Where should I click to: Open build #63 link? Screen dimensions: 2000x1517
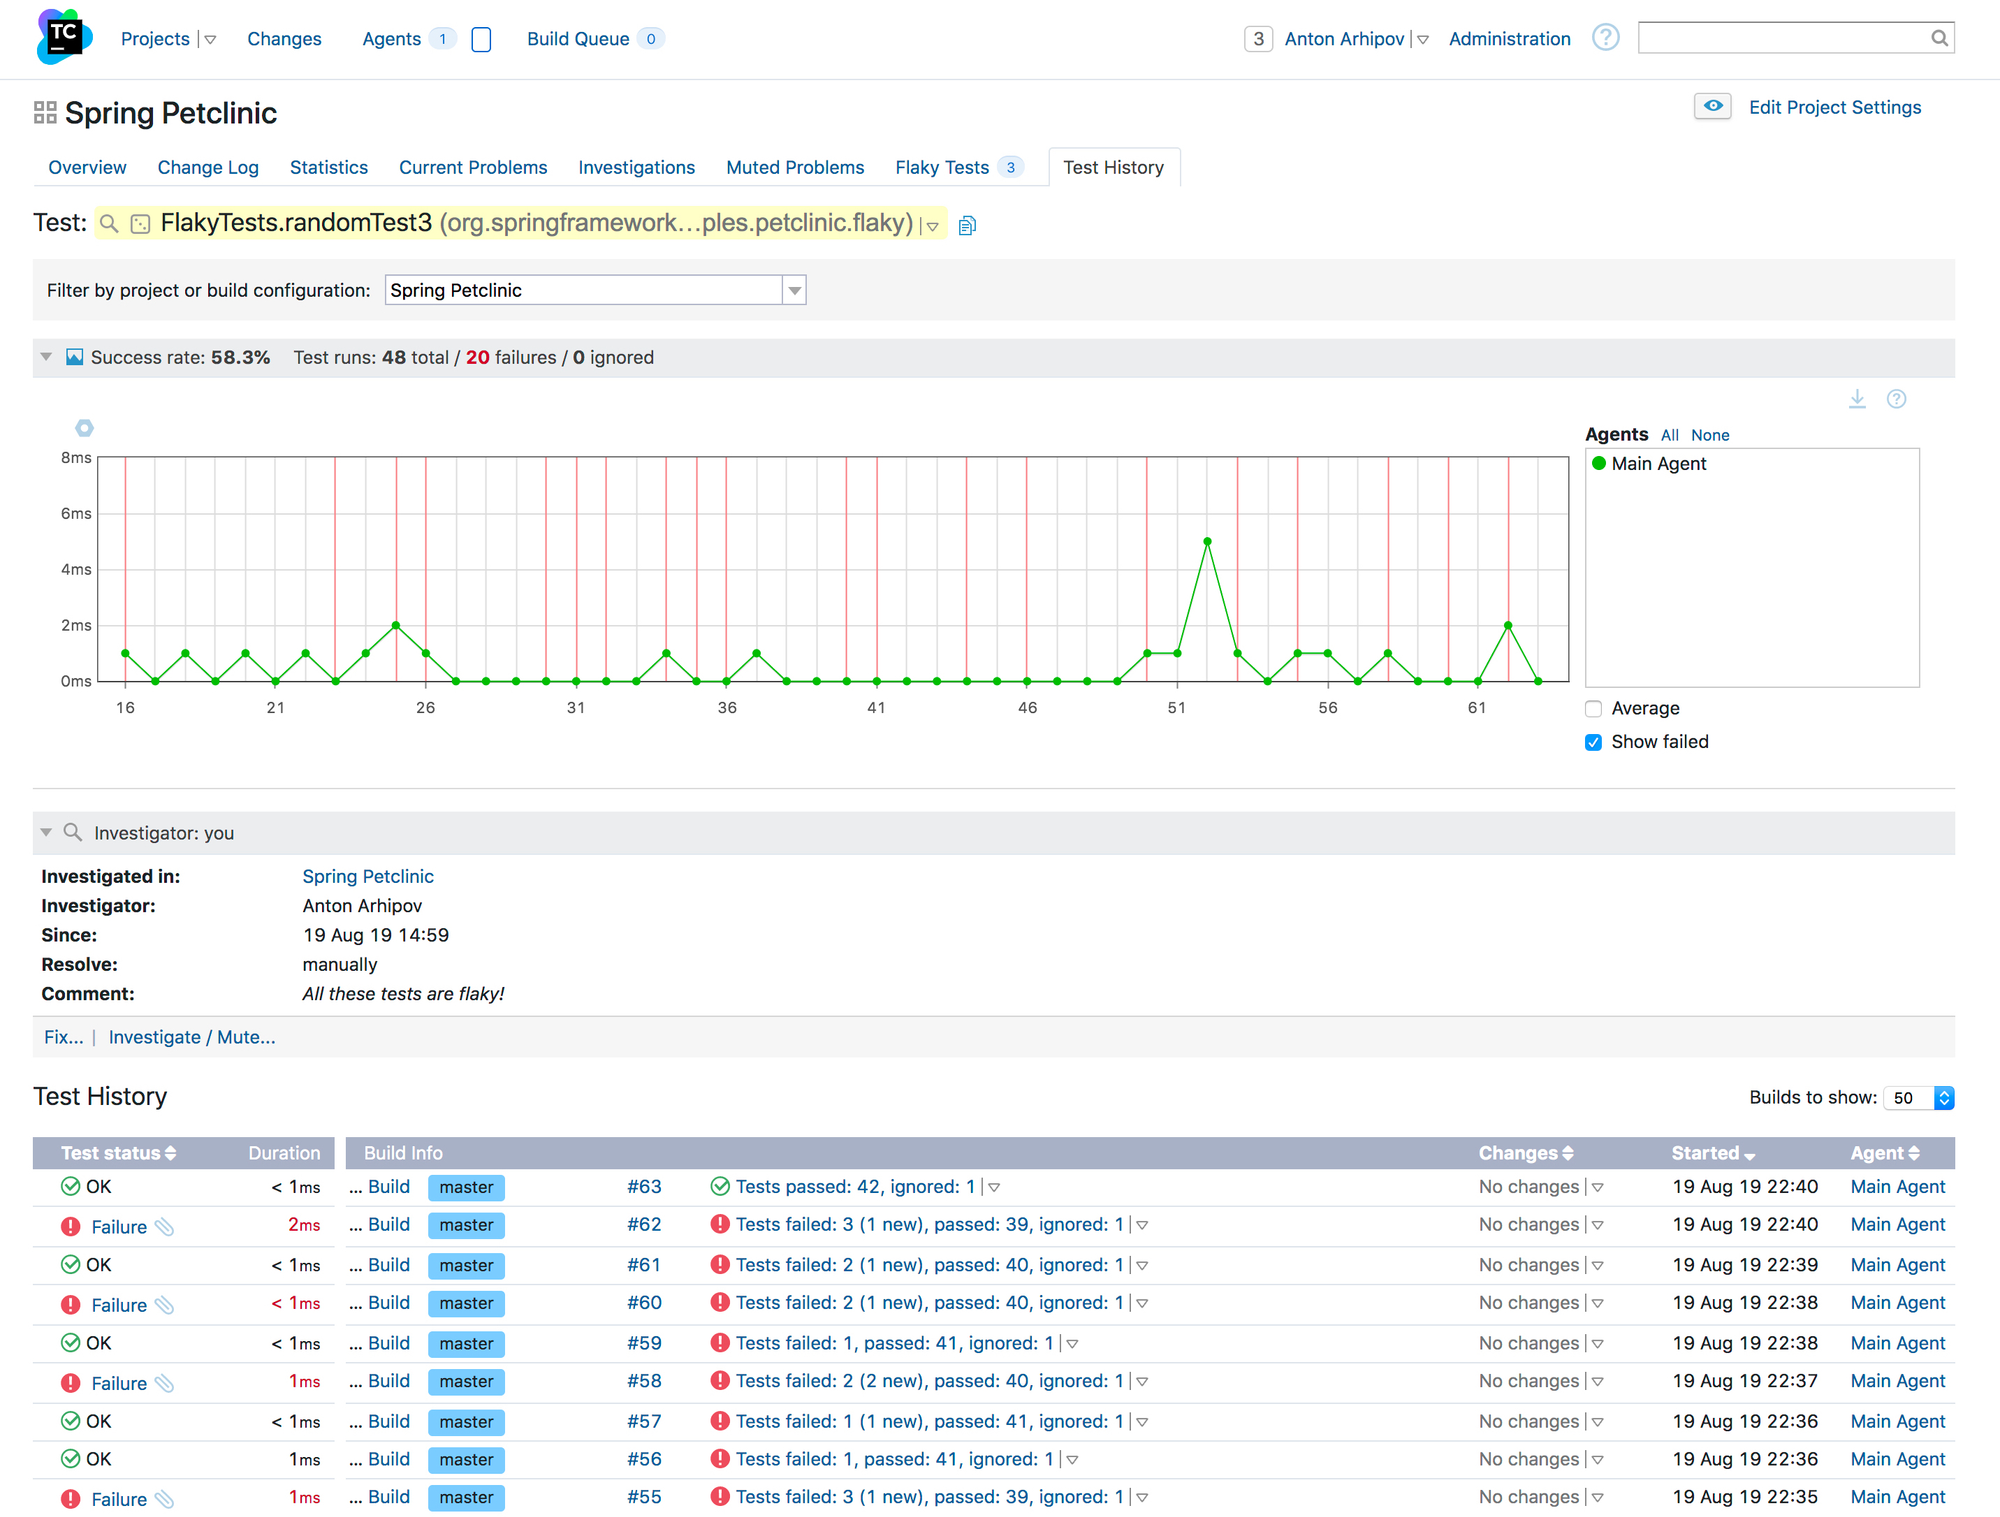coord(644,1187)
